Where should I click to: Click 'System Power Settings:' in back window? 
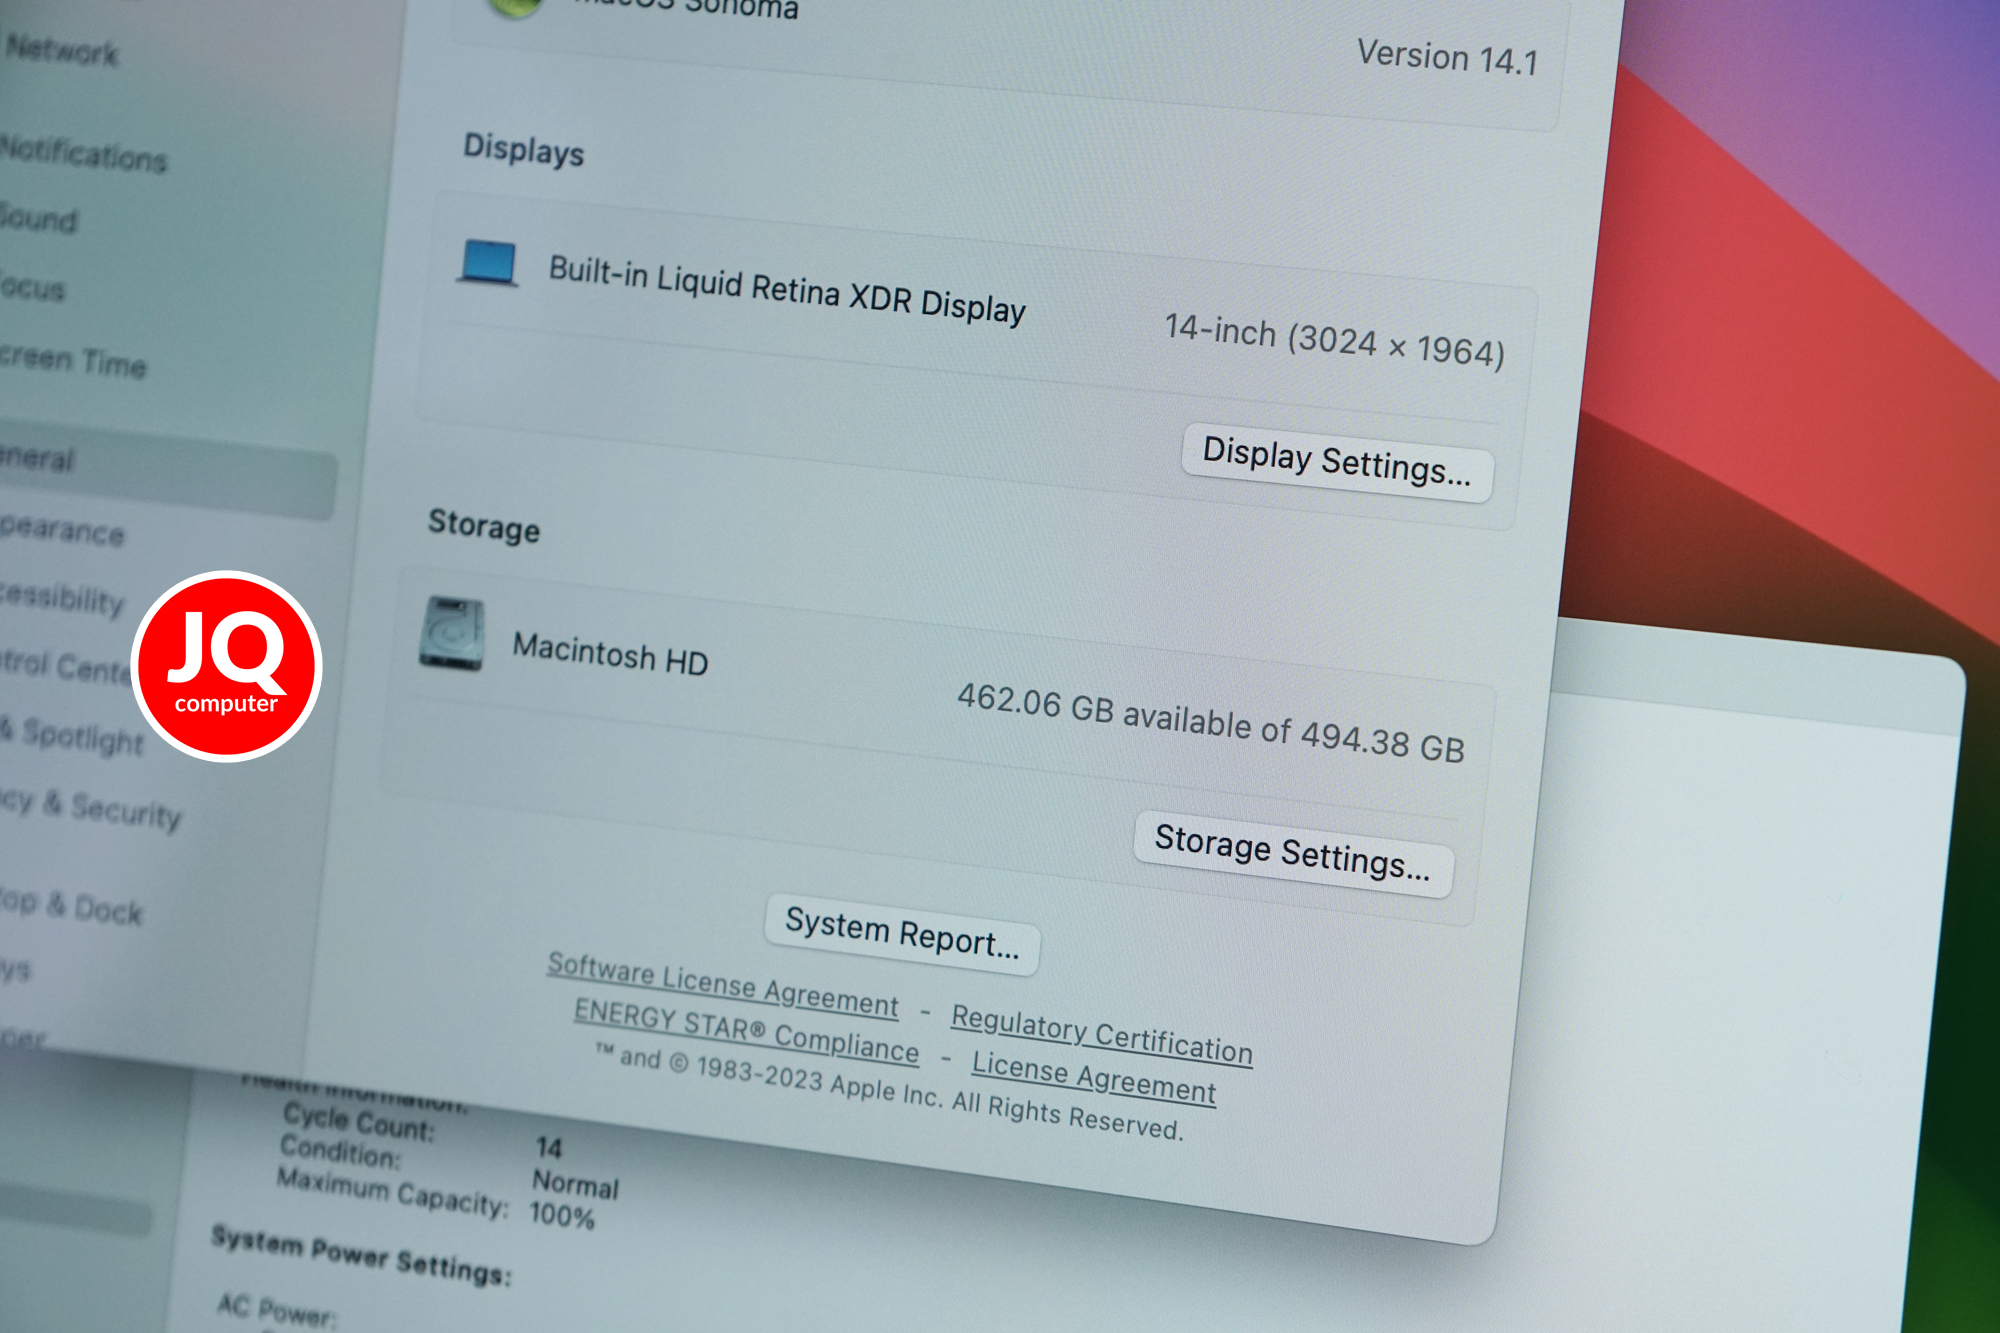click(362, 1255)
